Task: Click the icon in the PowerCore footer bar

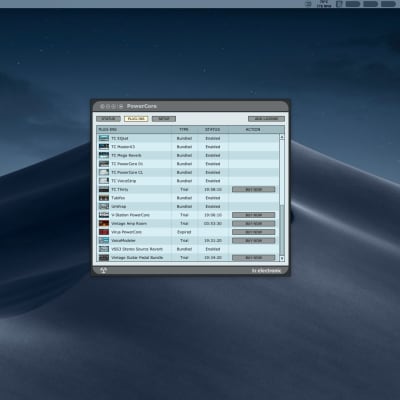Action: [x=104, y=270]
